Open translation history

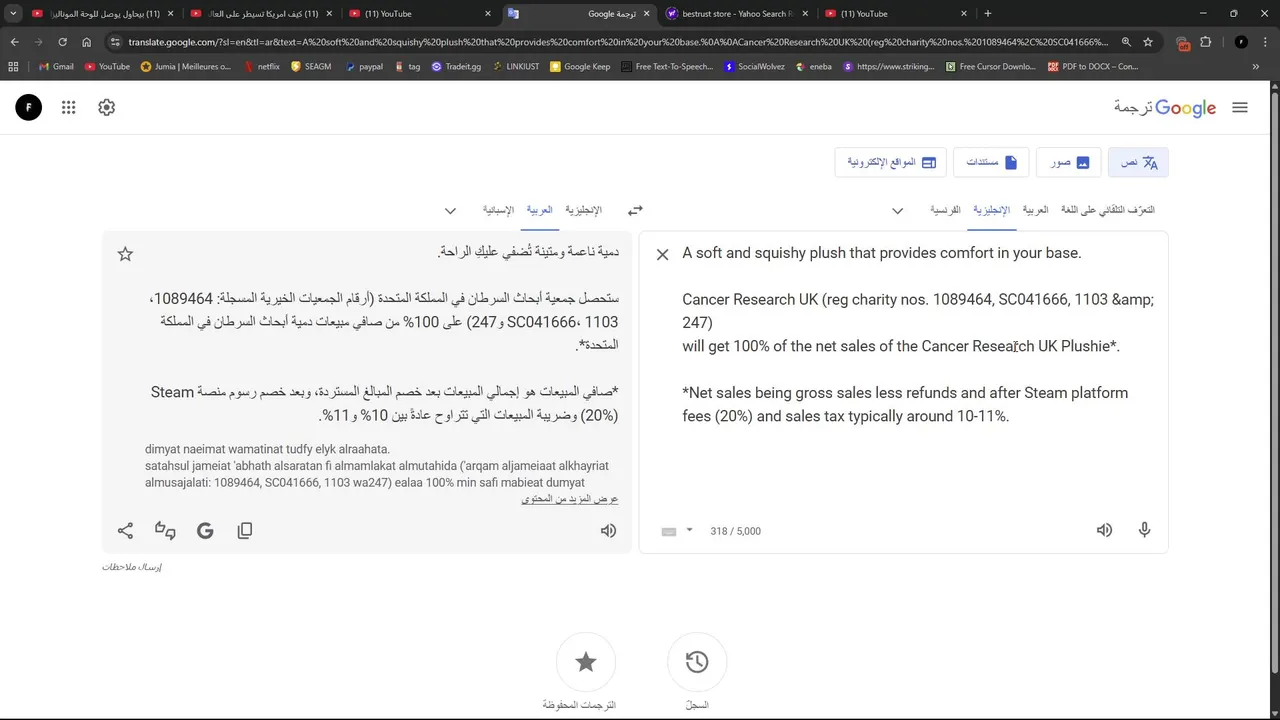697,662
